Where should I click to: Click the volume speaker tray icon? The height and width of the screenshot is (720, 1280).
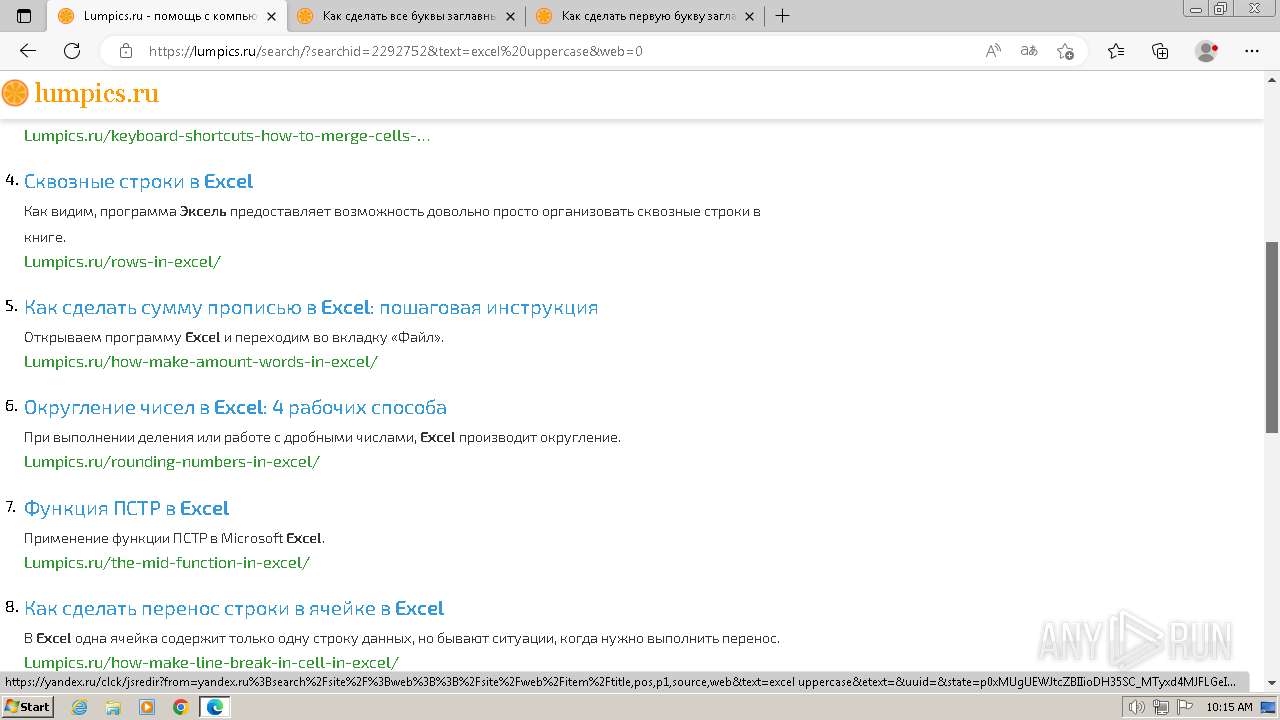[x=1137, y=707]
